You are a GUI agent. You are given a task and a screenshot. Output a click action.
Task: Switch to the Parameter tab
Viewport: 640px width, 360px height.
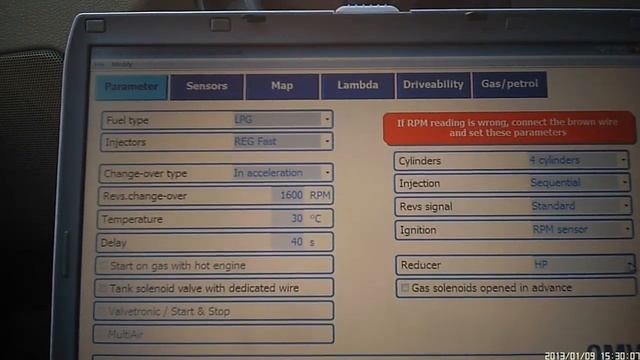[x=131, y=87]
